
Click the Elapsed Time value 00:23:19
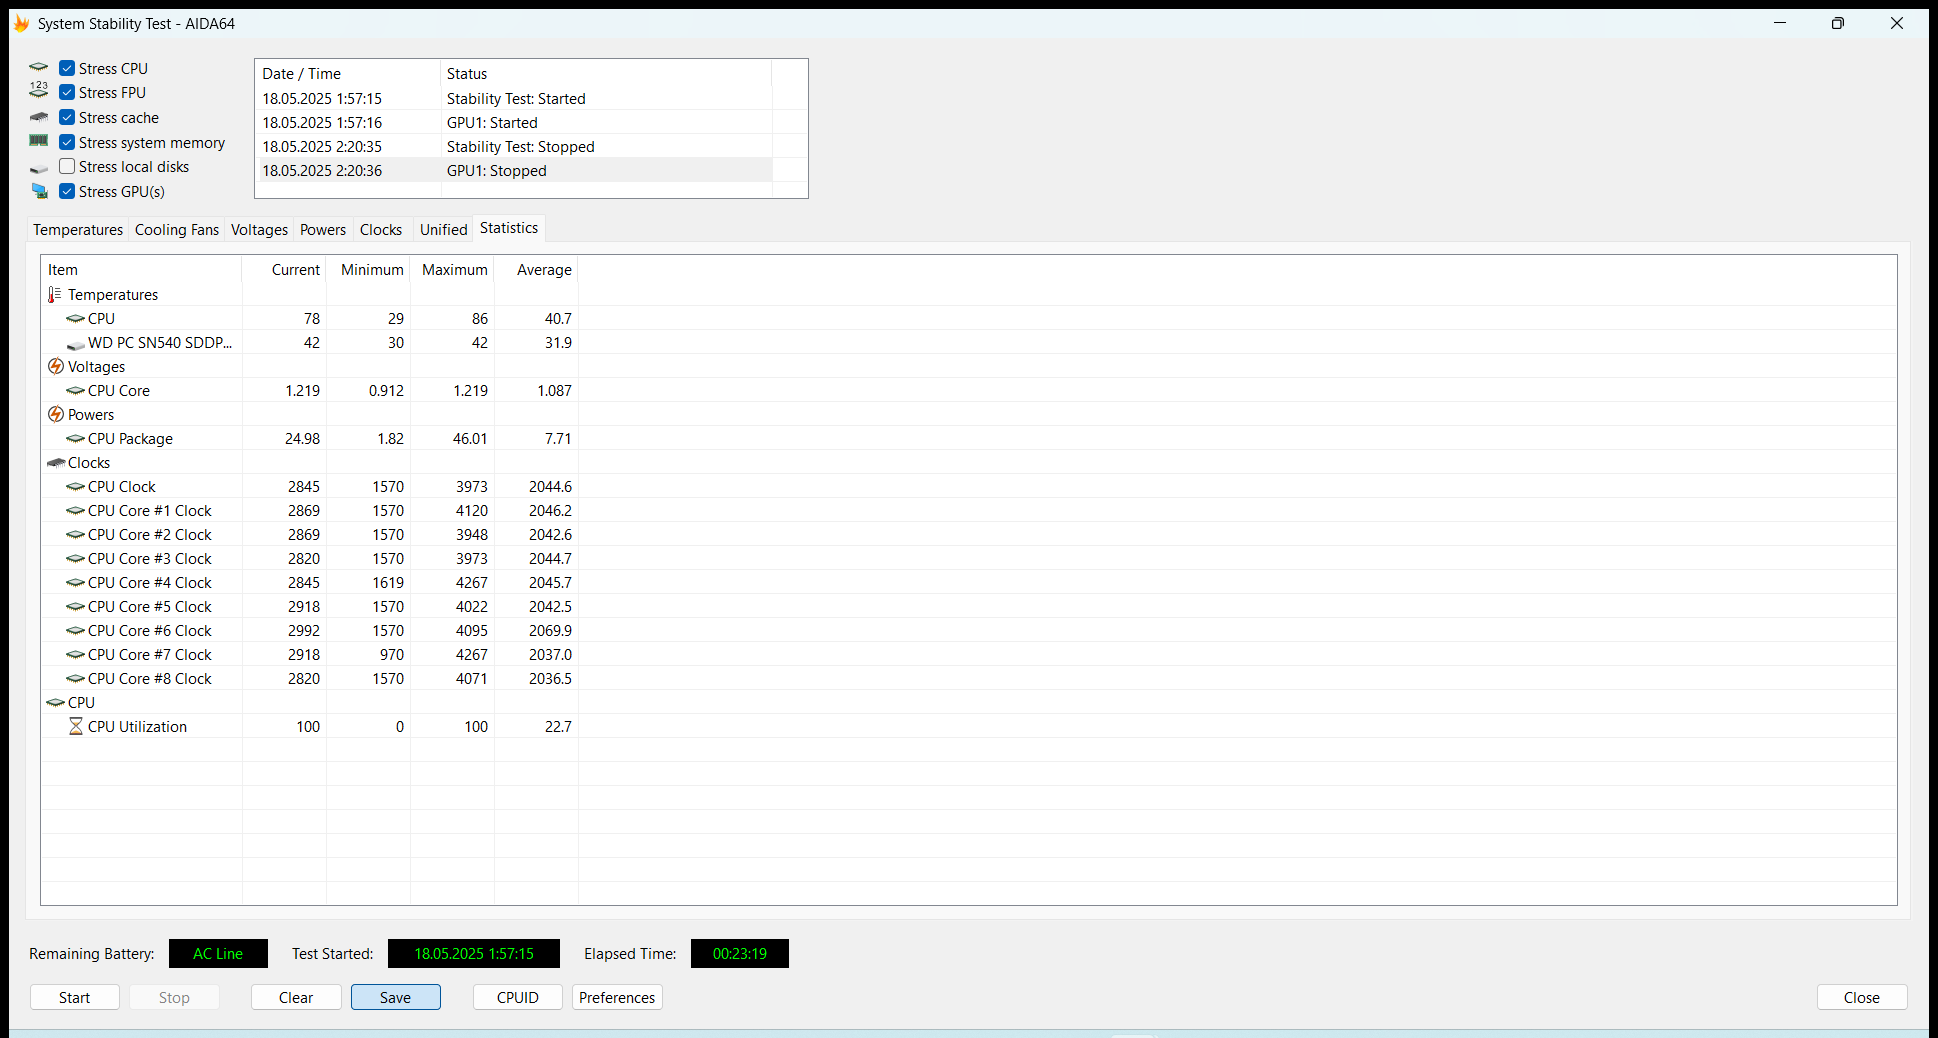[740, 954]
